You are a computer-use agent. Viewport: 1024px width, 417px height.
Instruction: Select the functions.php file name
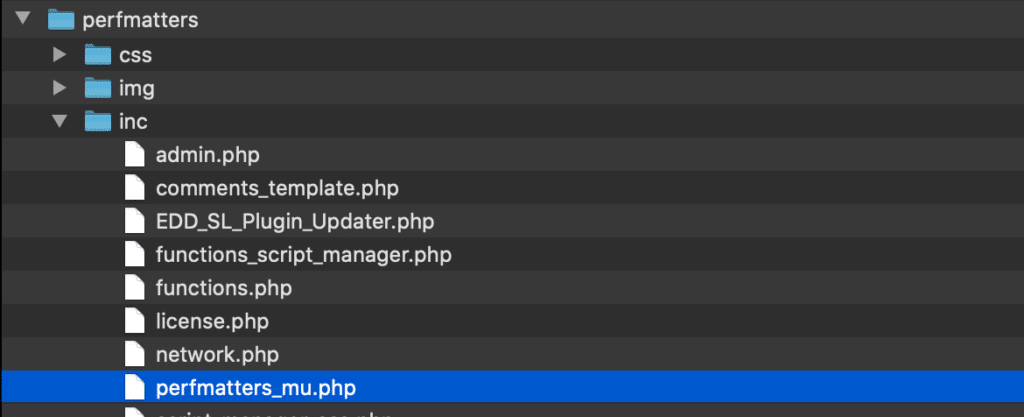223,288
